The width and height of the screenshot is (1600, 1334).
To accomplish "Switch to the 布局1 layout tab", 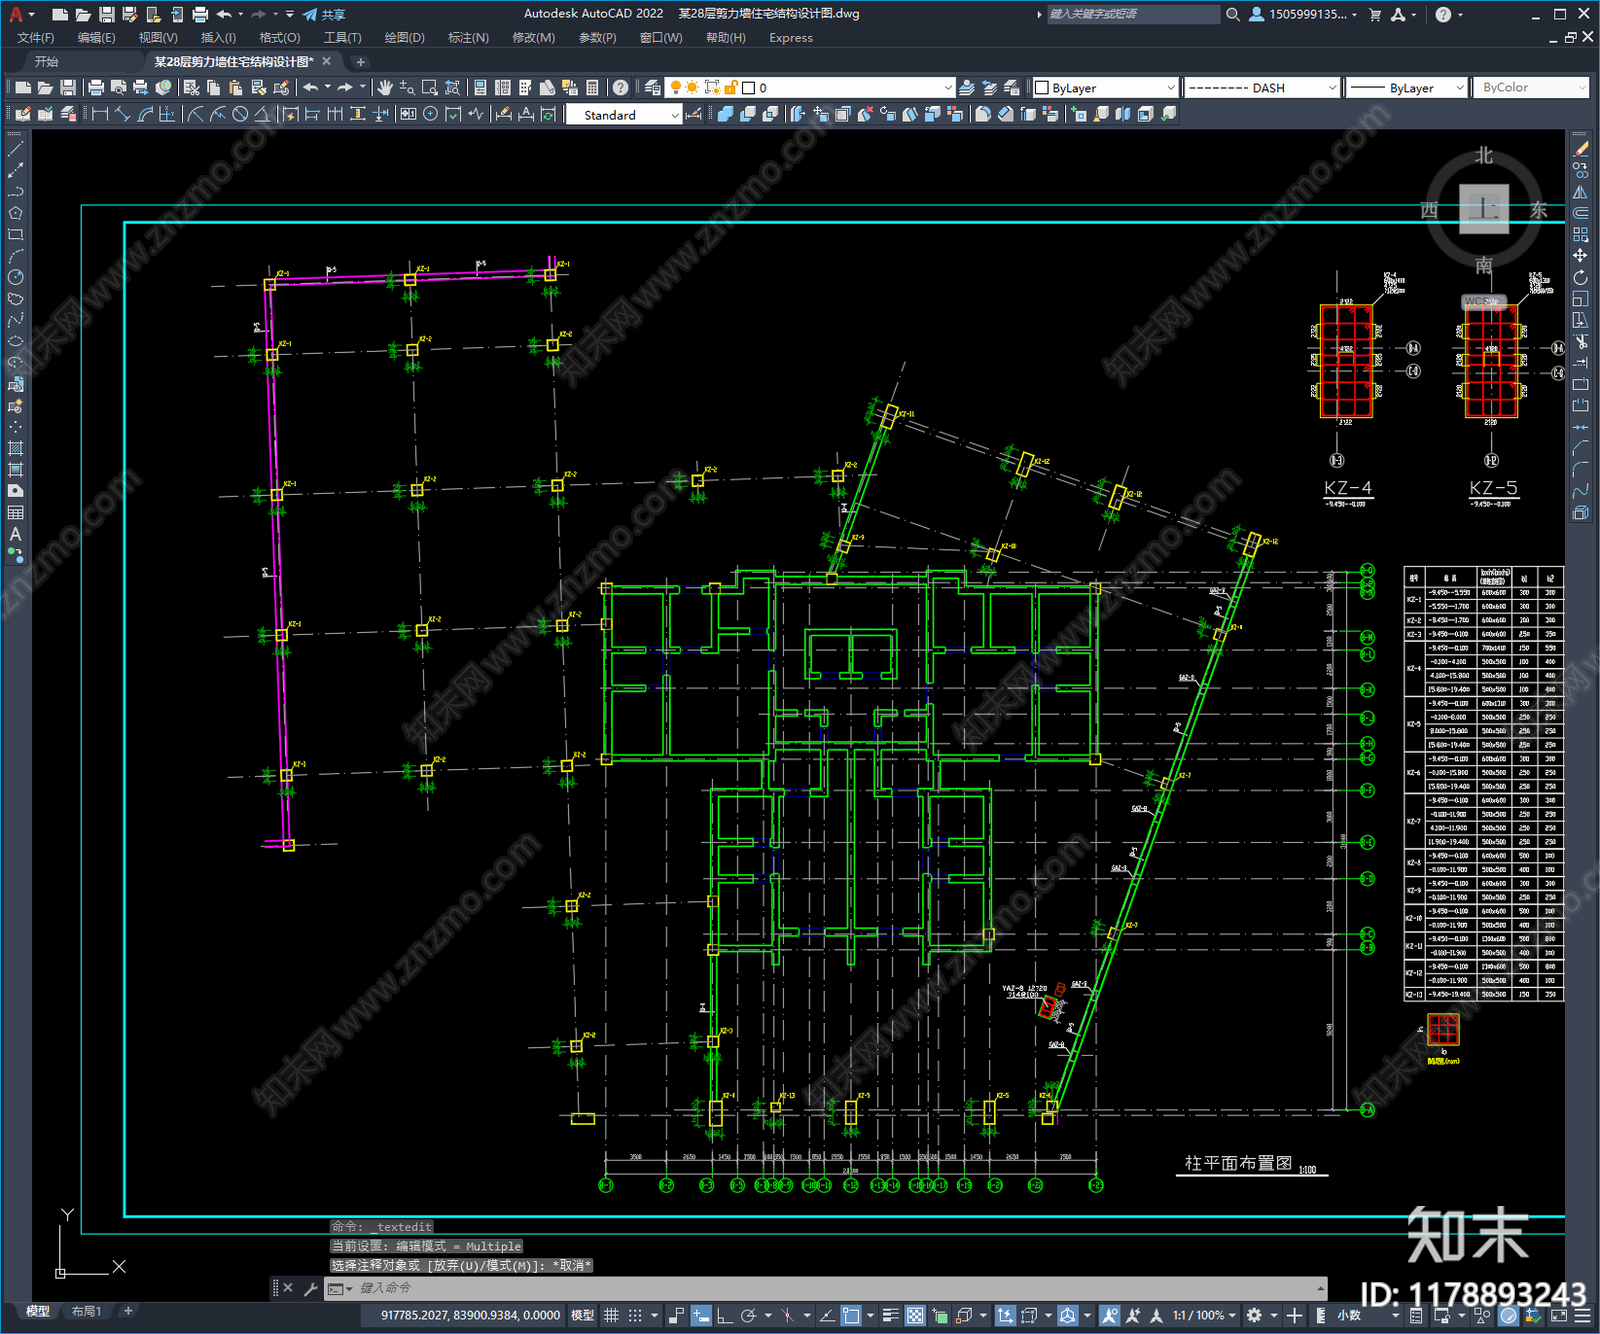I will pyautogui.click(x=87, y=1311).
